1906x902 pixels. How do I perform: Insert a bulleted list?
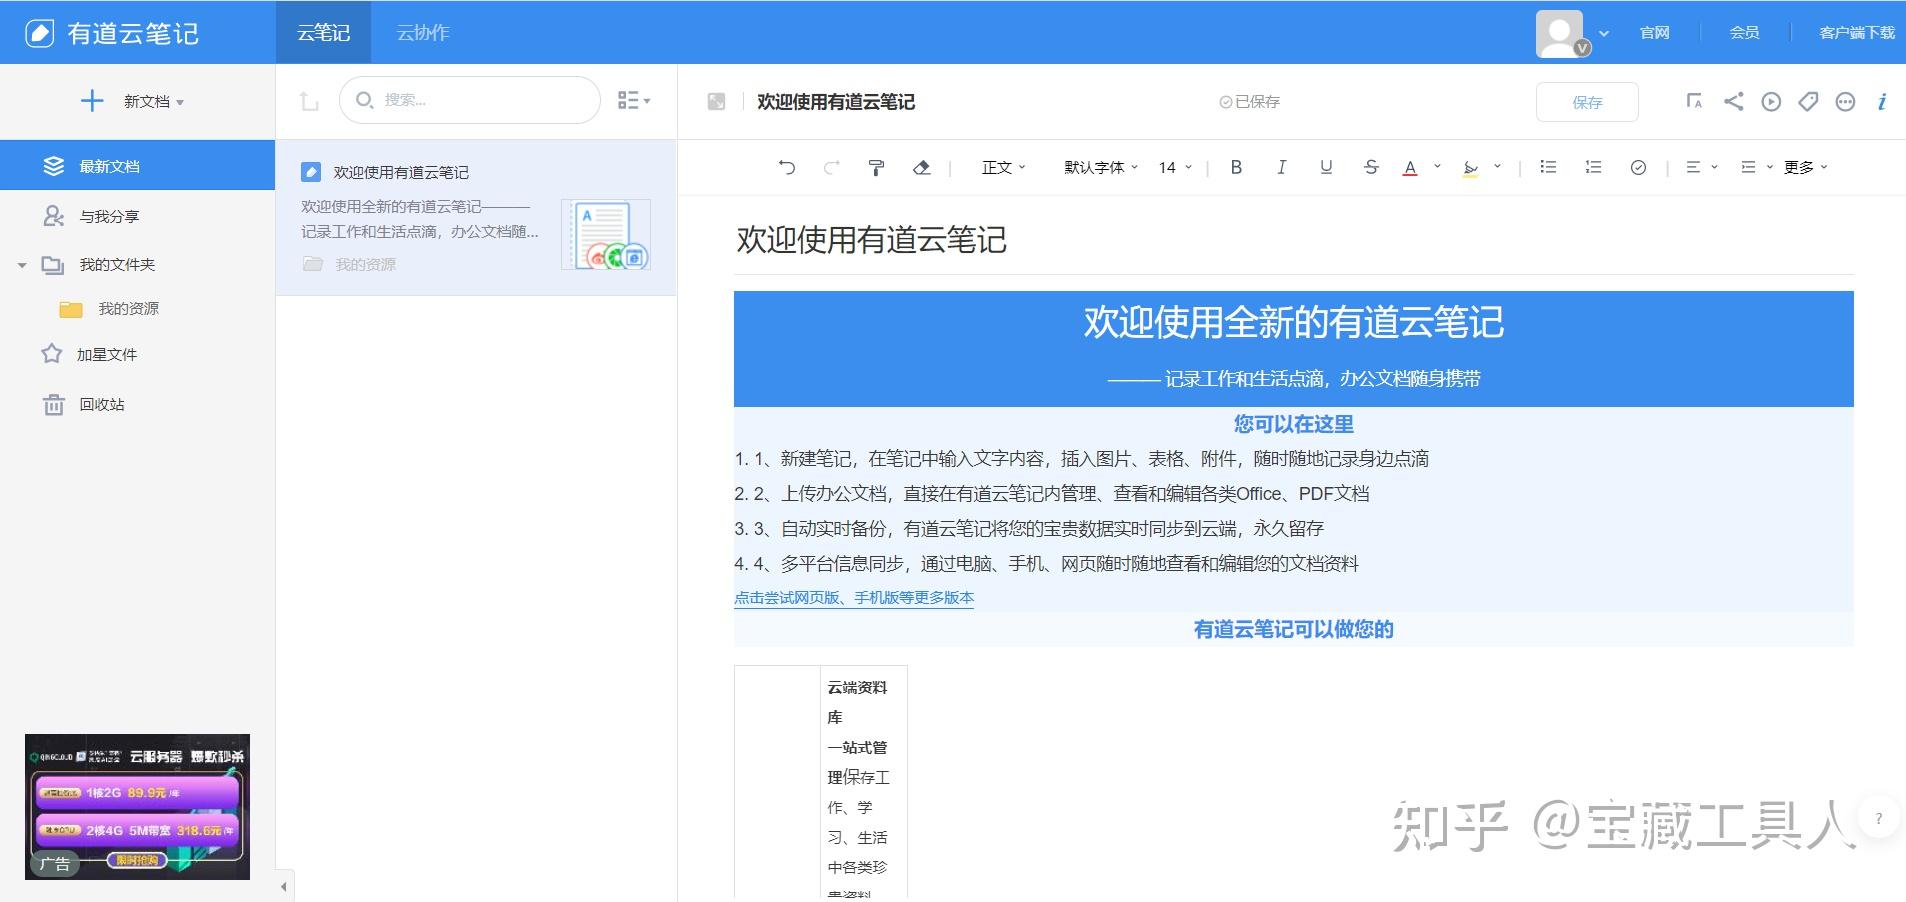pos(1548,167)
